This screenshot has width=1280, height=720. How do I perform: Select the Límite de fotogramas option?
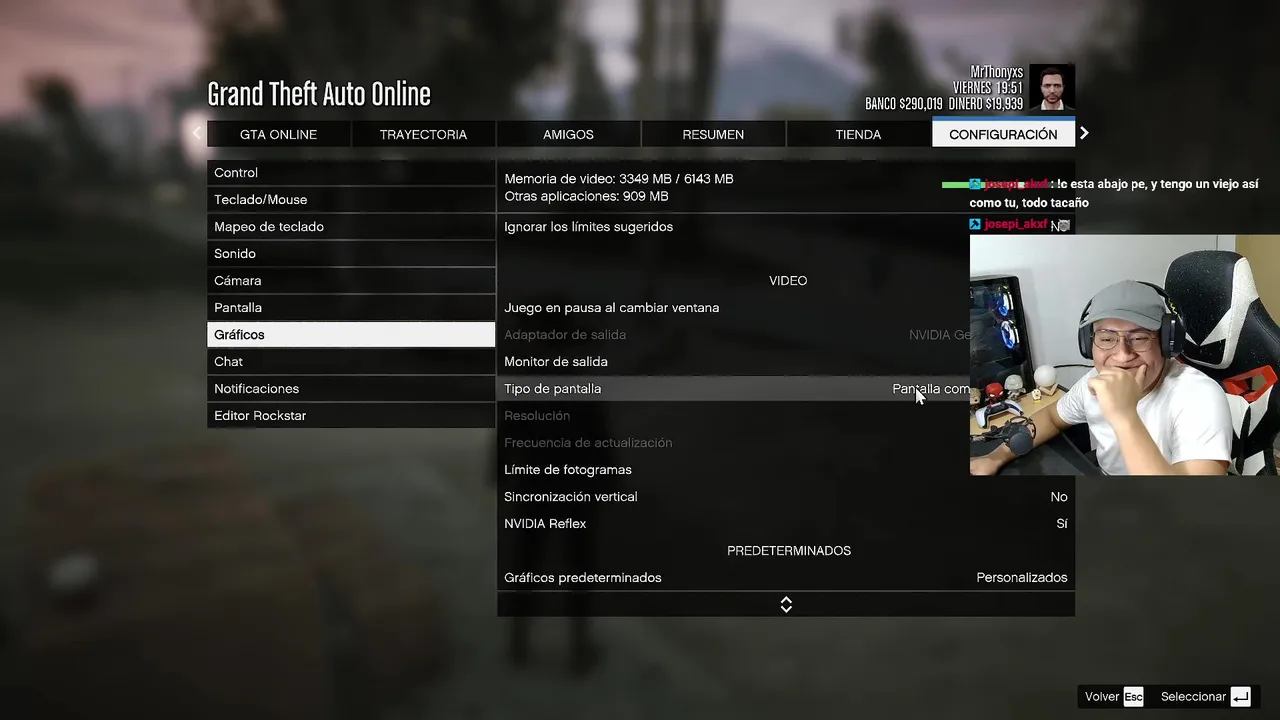pyautogui.click(x=733, y=470)
